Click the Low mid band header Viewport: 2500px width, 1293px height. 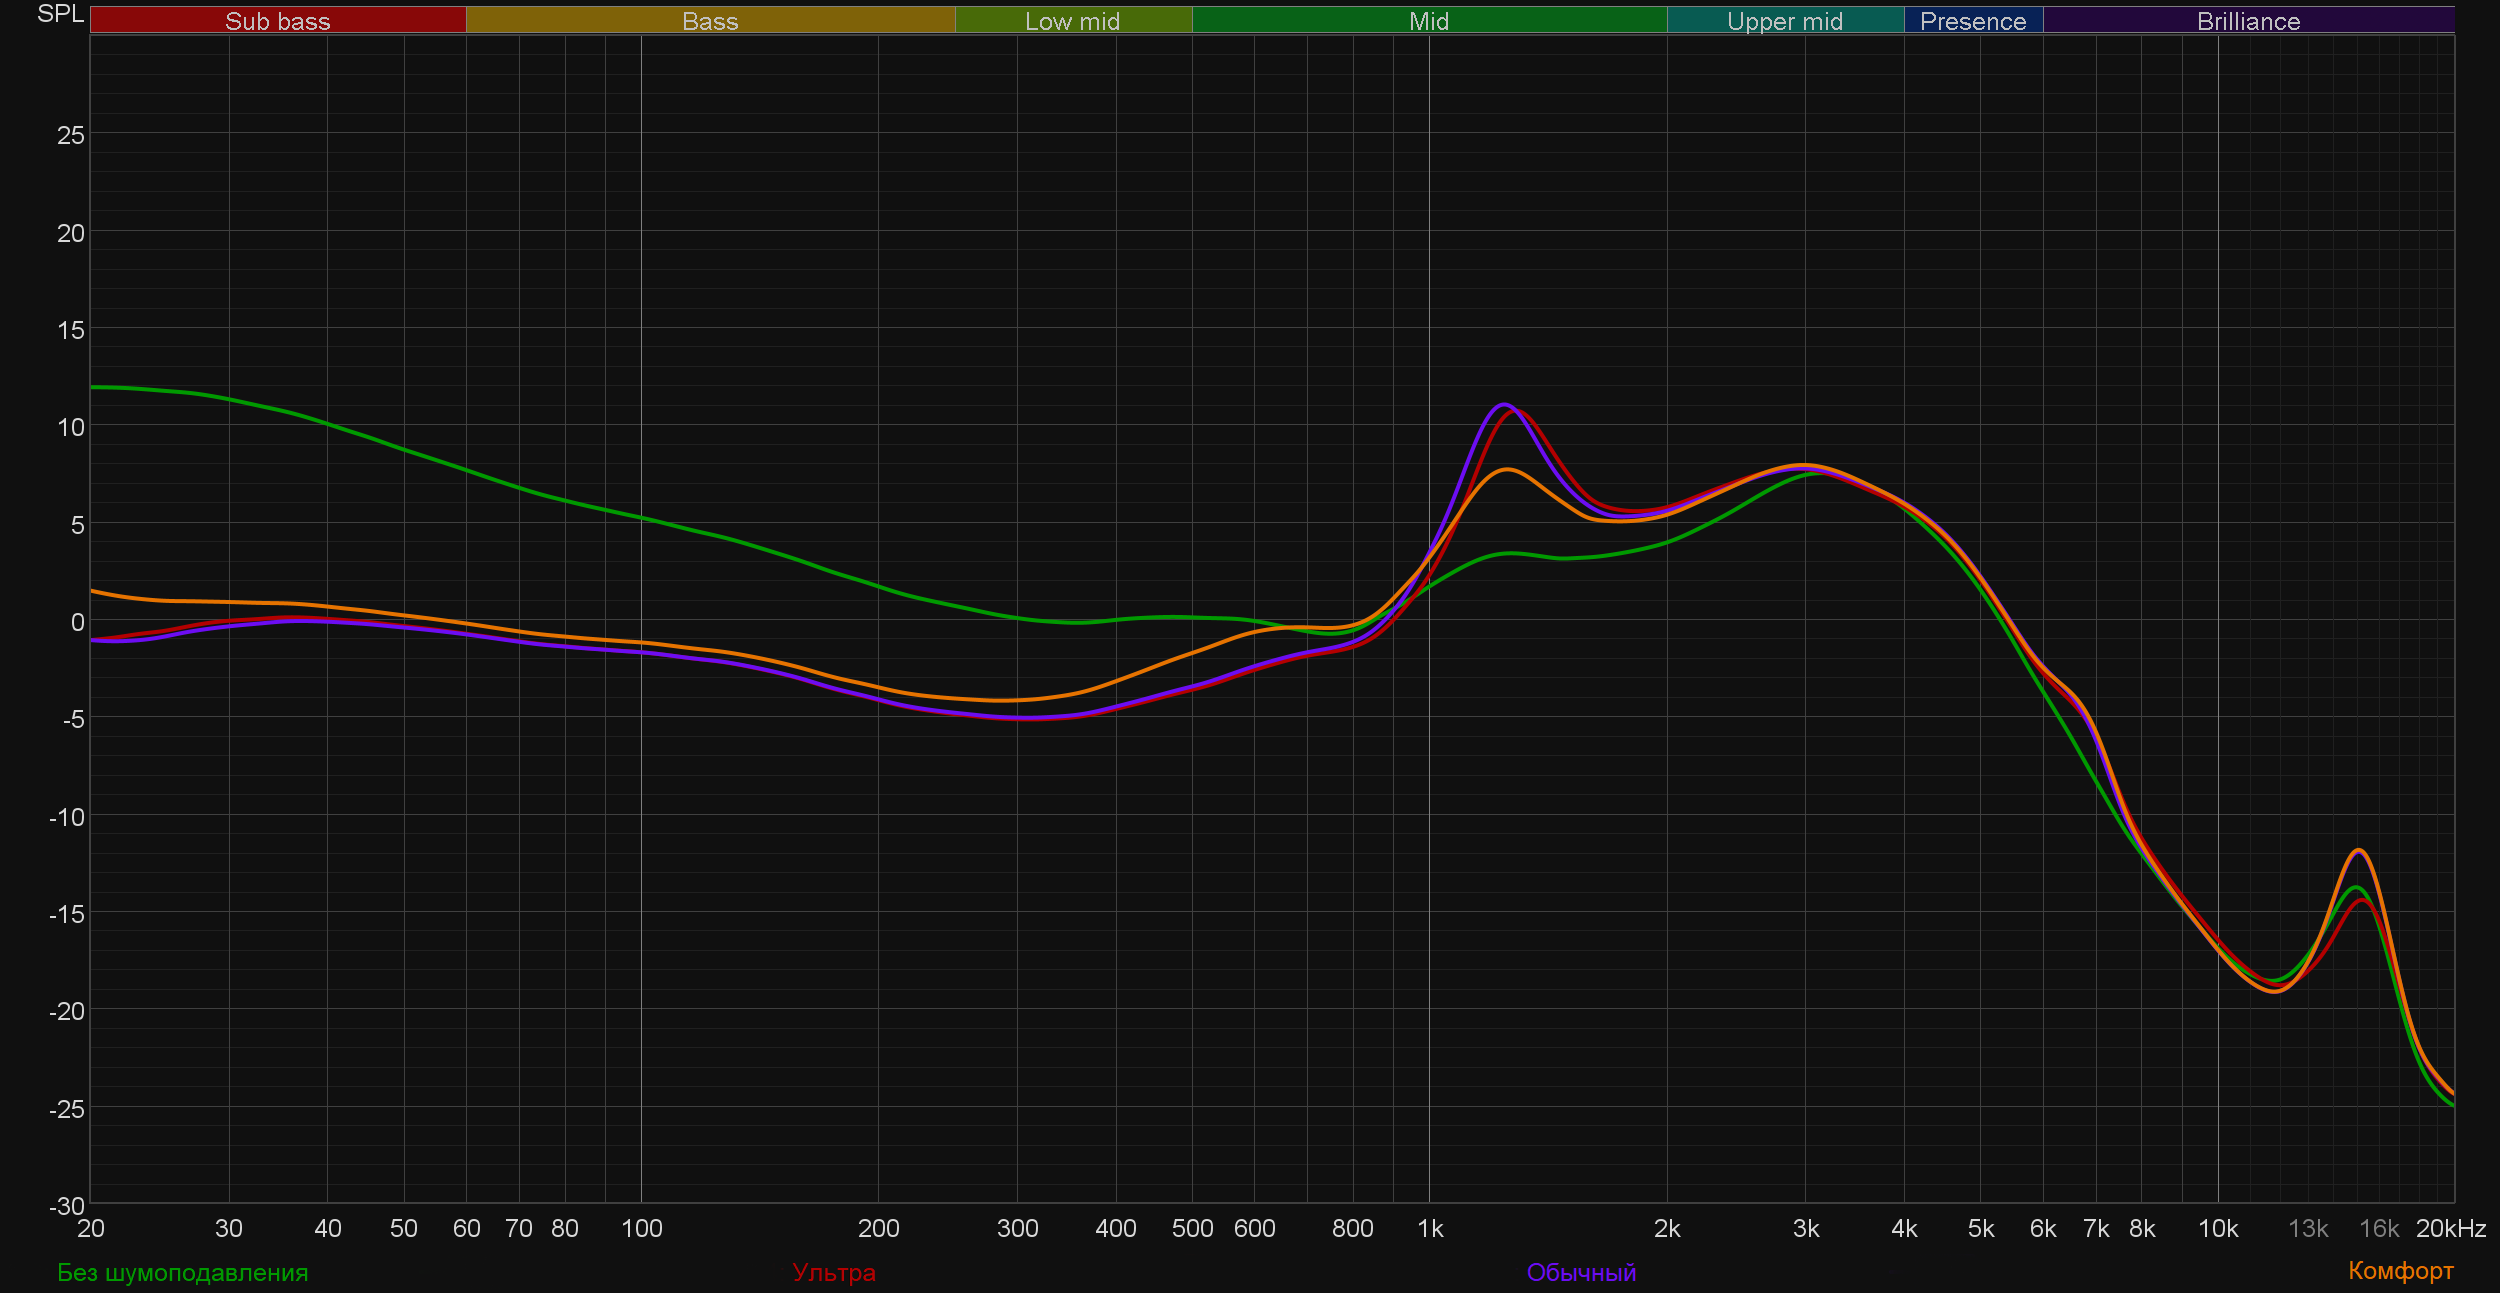coord(1072,21)
